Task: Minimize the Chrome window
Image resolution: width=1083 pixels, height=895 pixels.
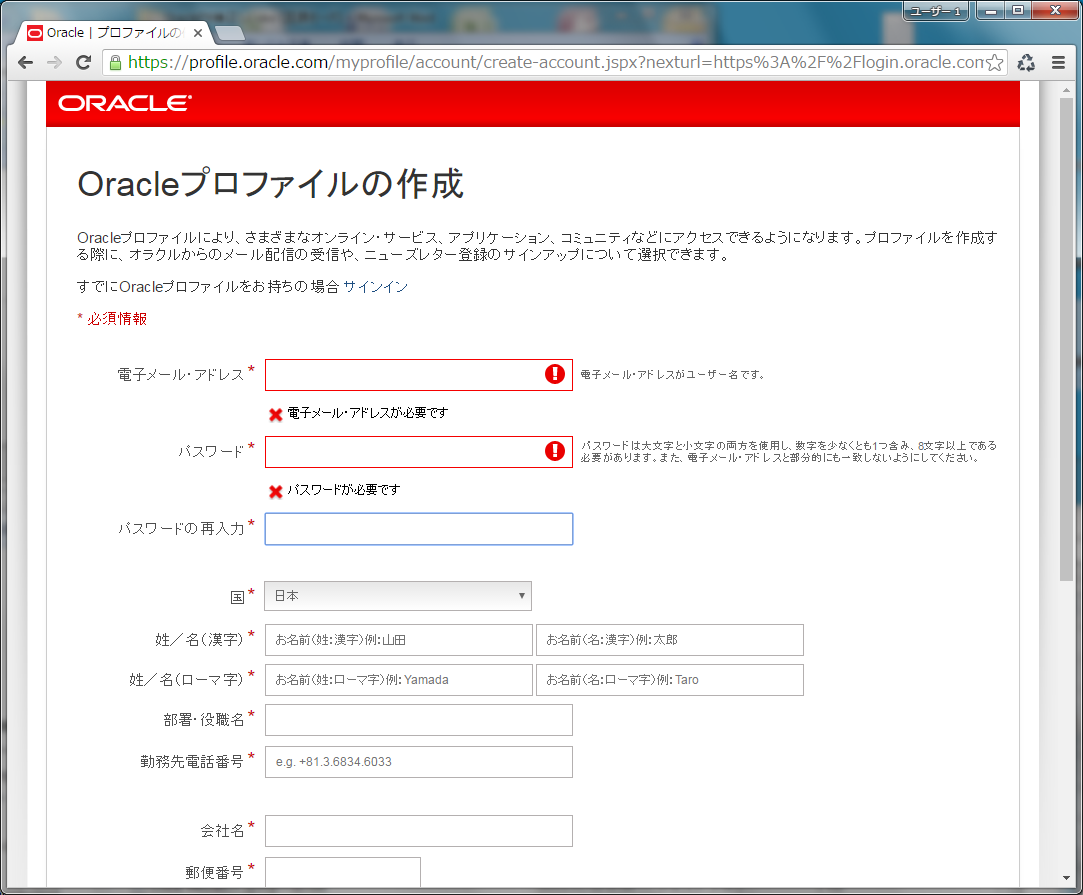Action: click(x=990, y=11)
